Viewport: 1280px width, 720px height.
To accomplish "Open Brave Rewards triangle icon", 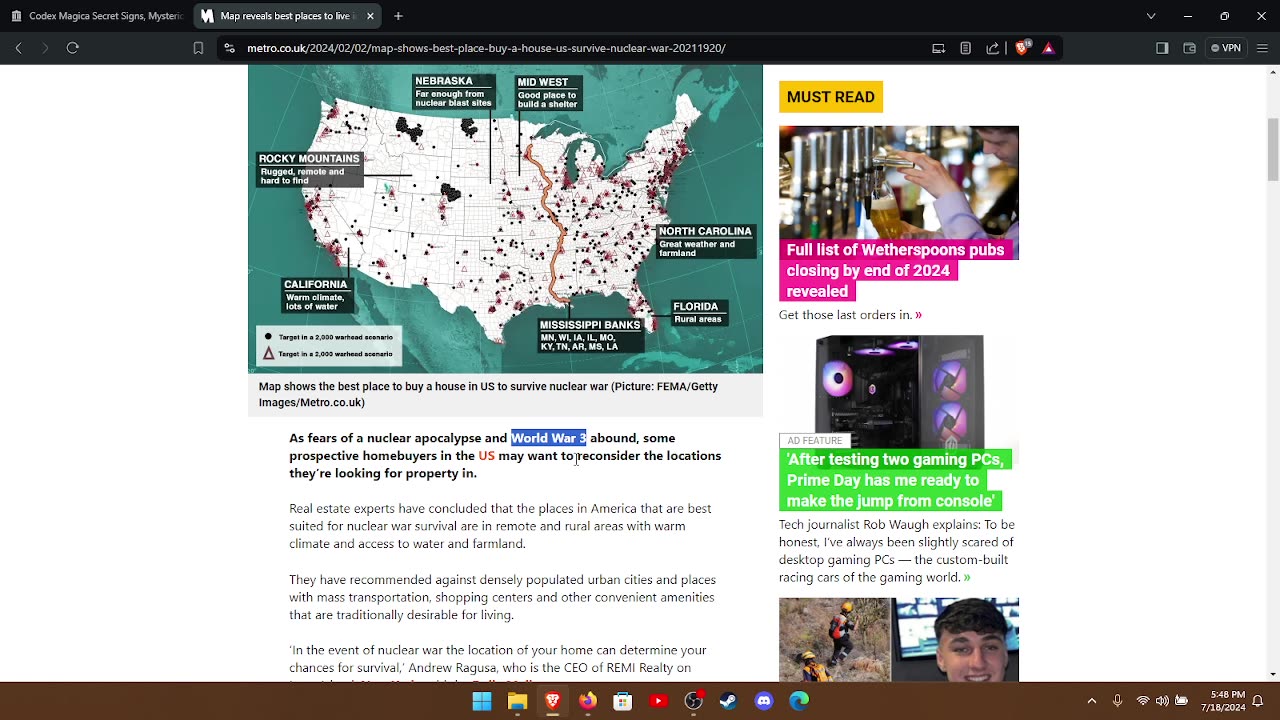I will 1048,48.
